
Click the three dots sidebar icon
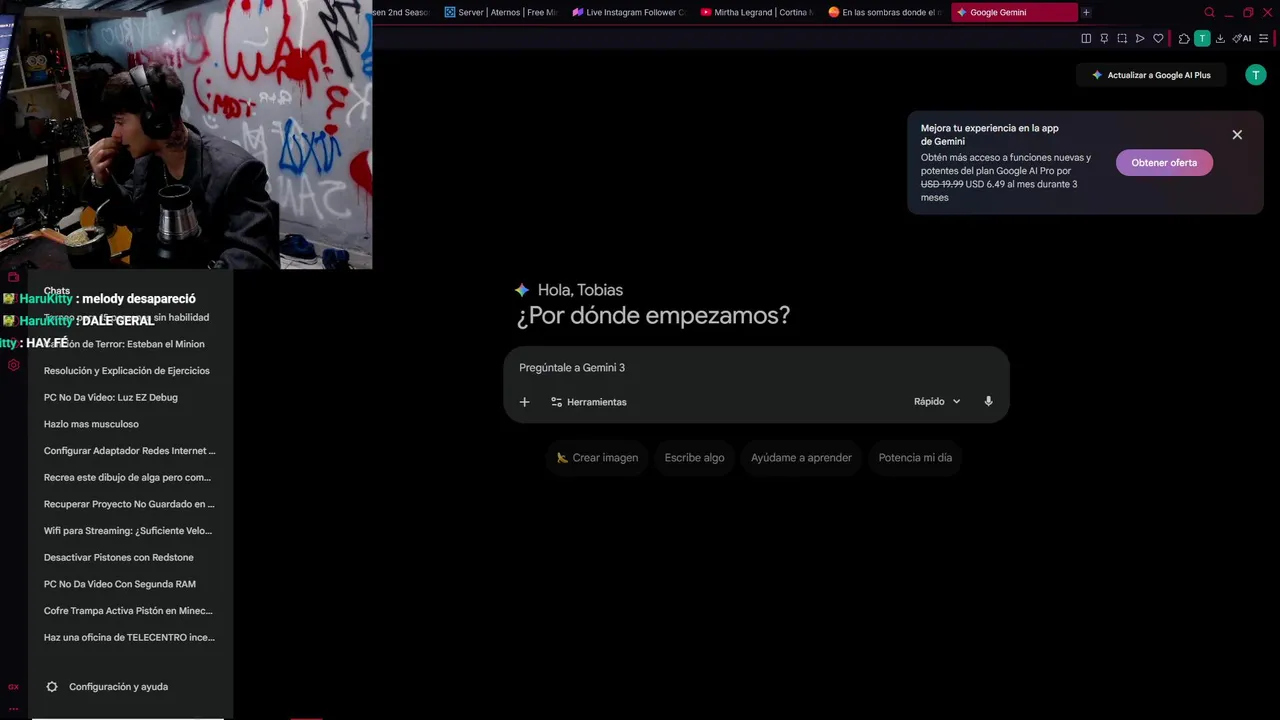coord(13,708)
